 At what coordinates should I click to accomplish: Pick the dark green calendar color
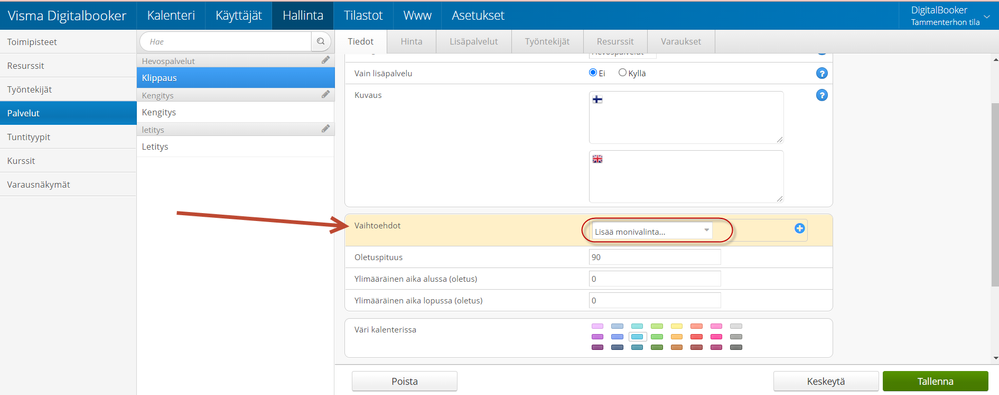click(x=657, y=347)
